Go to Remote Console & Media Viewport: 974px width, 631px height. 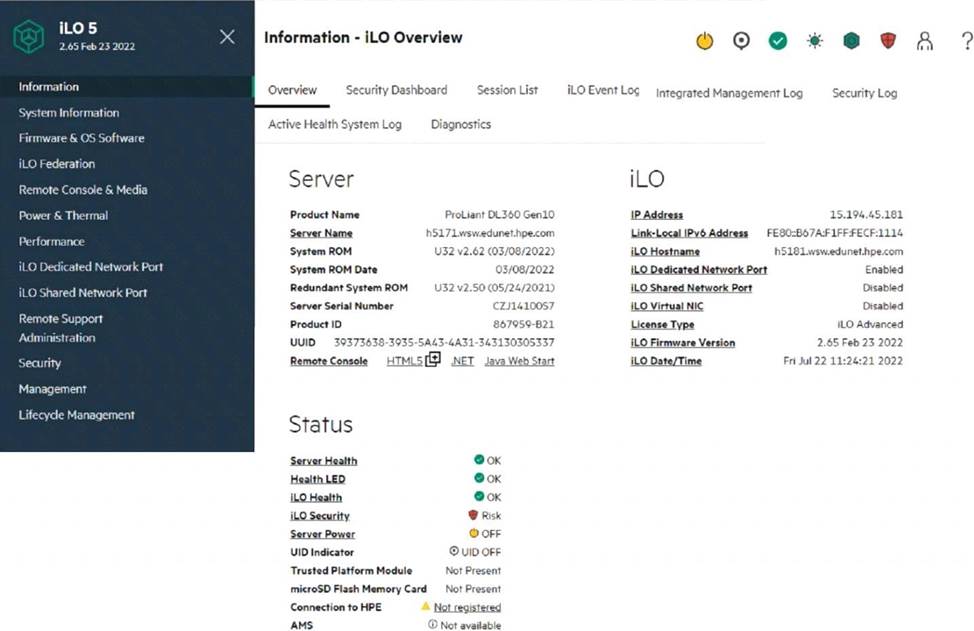coord(83,190)
